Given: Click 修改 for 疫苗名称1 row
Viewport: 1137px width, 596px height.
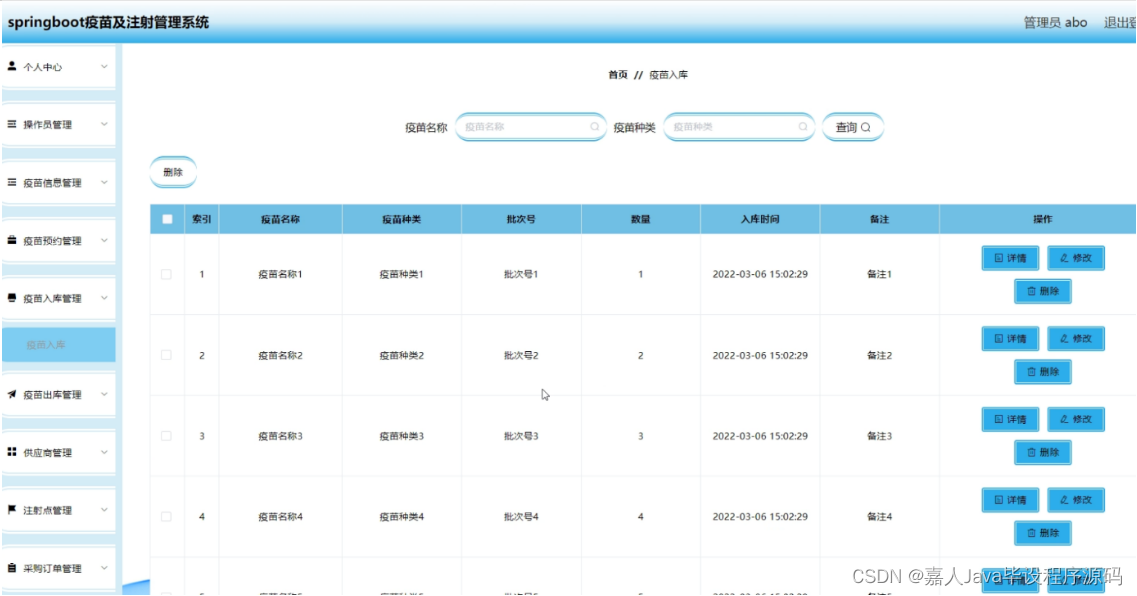Looking at the screenshot, I should tap(1076, 258).
